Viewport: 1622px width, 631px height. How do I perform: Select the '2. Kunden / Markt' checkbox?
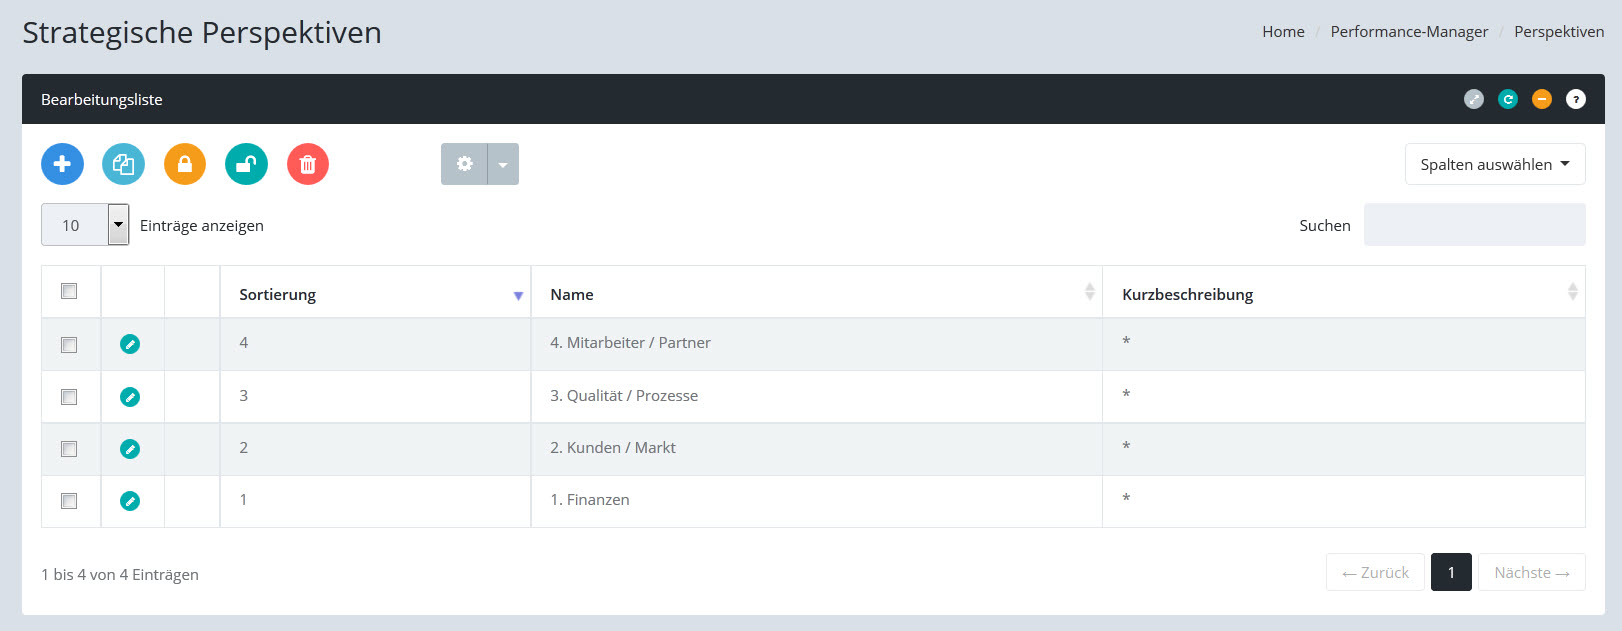pos(69,449)
